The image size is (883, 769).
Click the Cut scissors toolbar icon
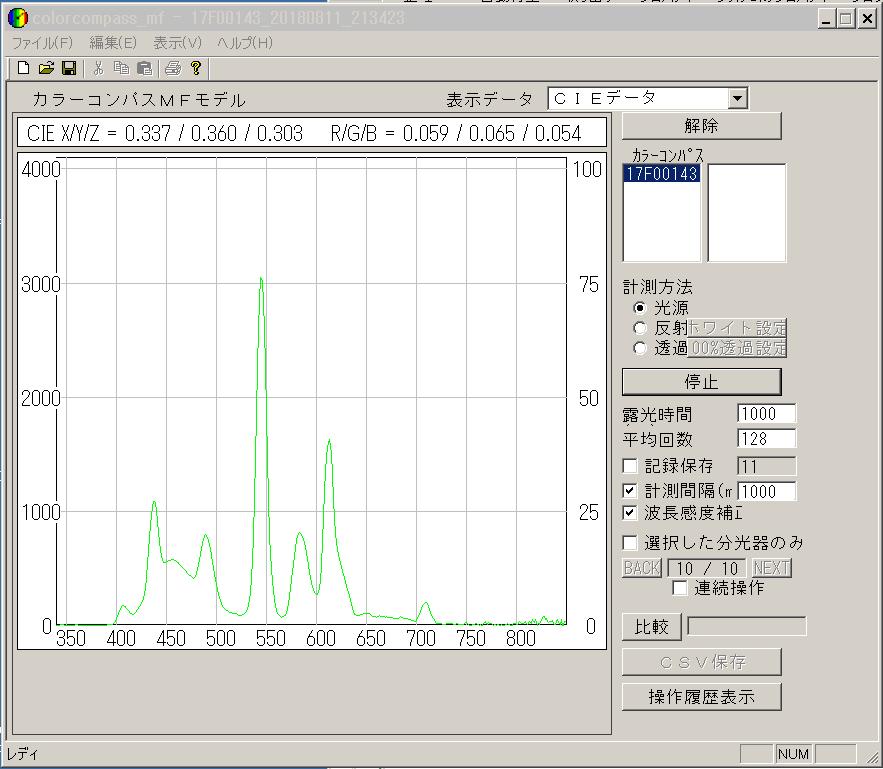pyautogui.click(x=98, y=68)
